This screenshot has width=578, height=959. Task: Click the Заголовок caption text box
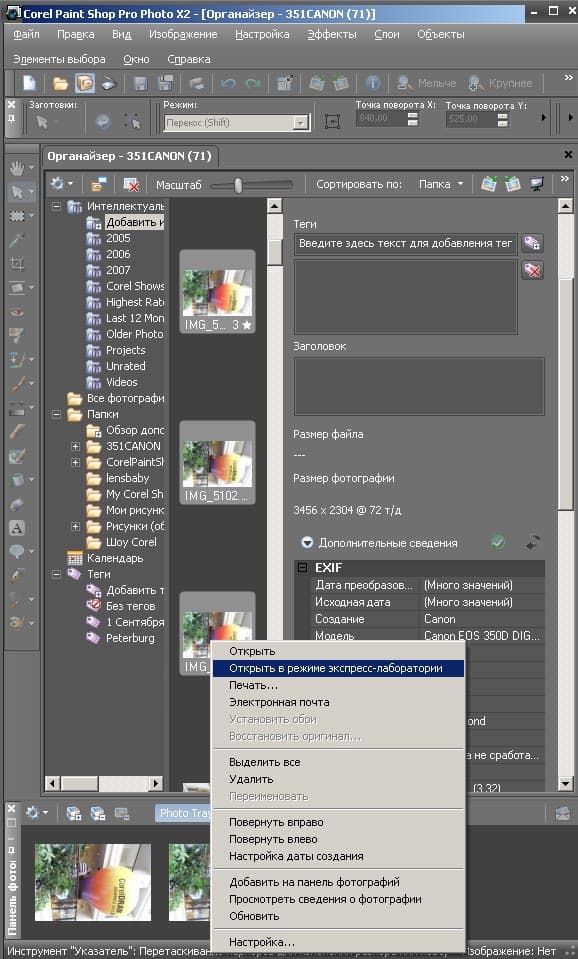pyautogui.click(x=419, y=387)
